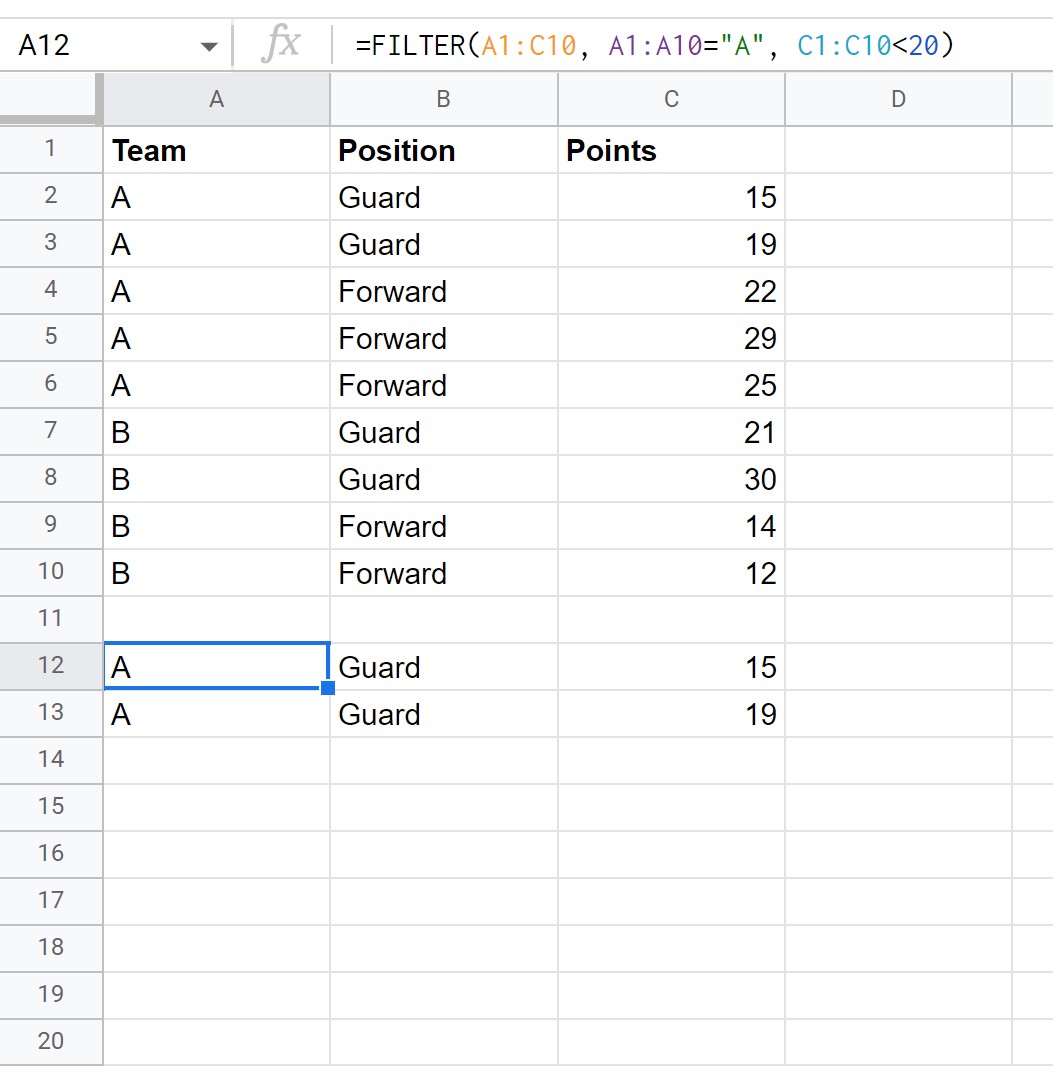Select column A header
Viewport: 1053px width, 1066px height.
coord(216,99)
